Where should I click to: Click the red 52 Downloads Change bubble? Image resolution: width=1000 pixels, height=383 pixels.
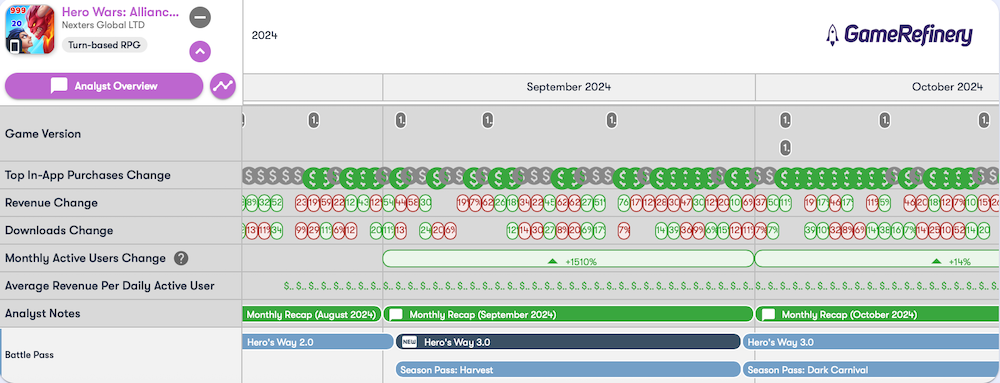pos(959,231)
